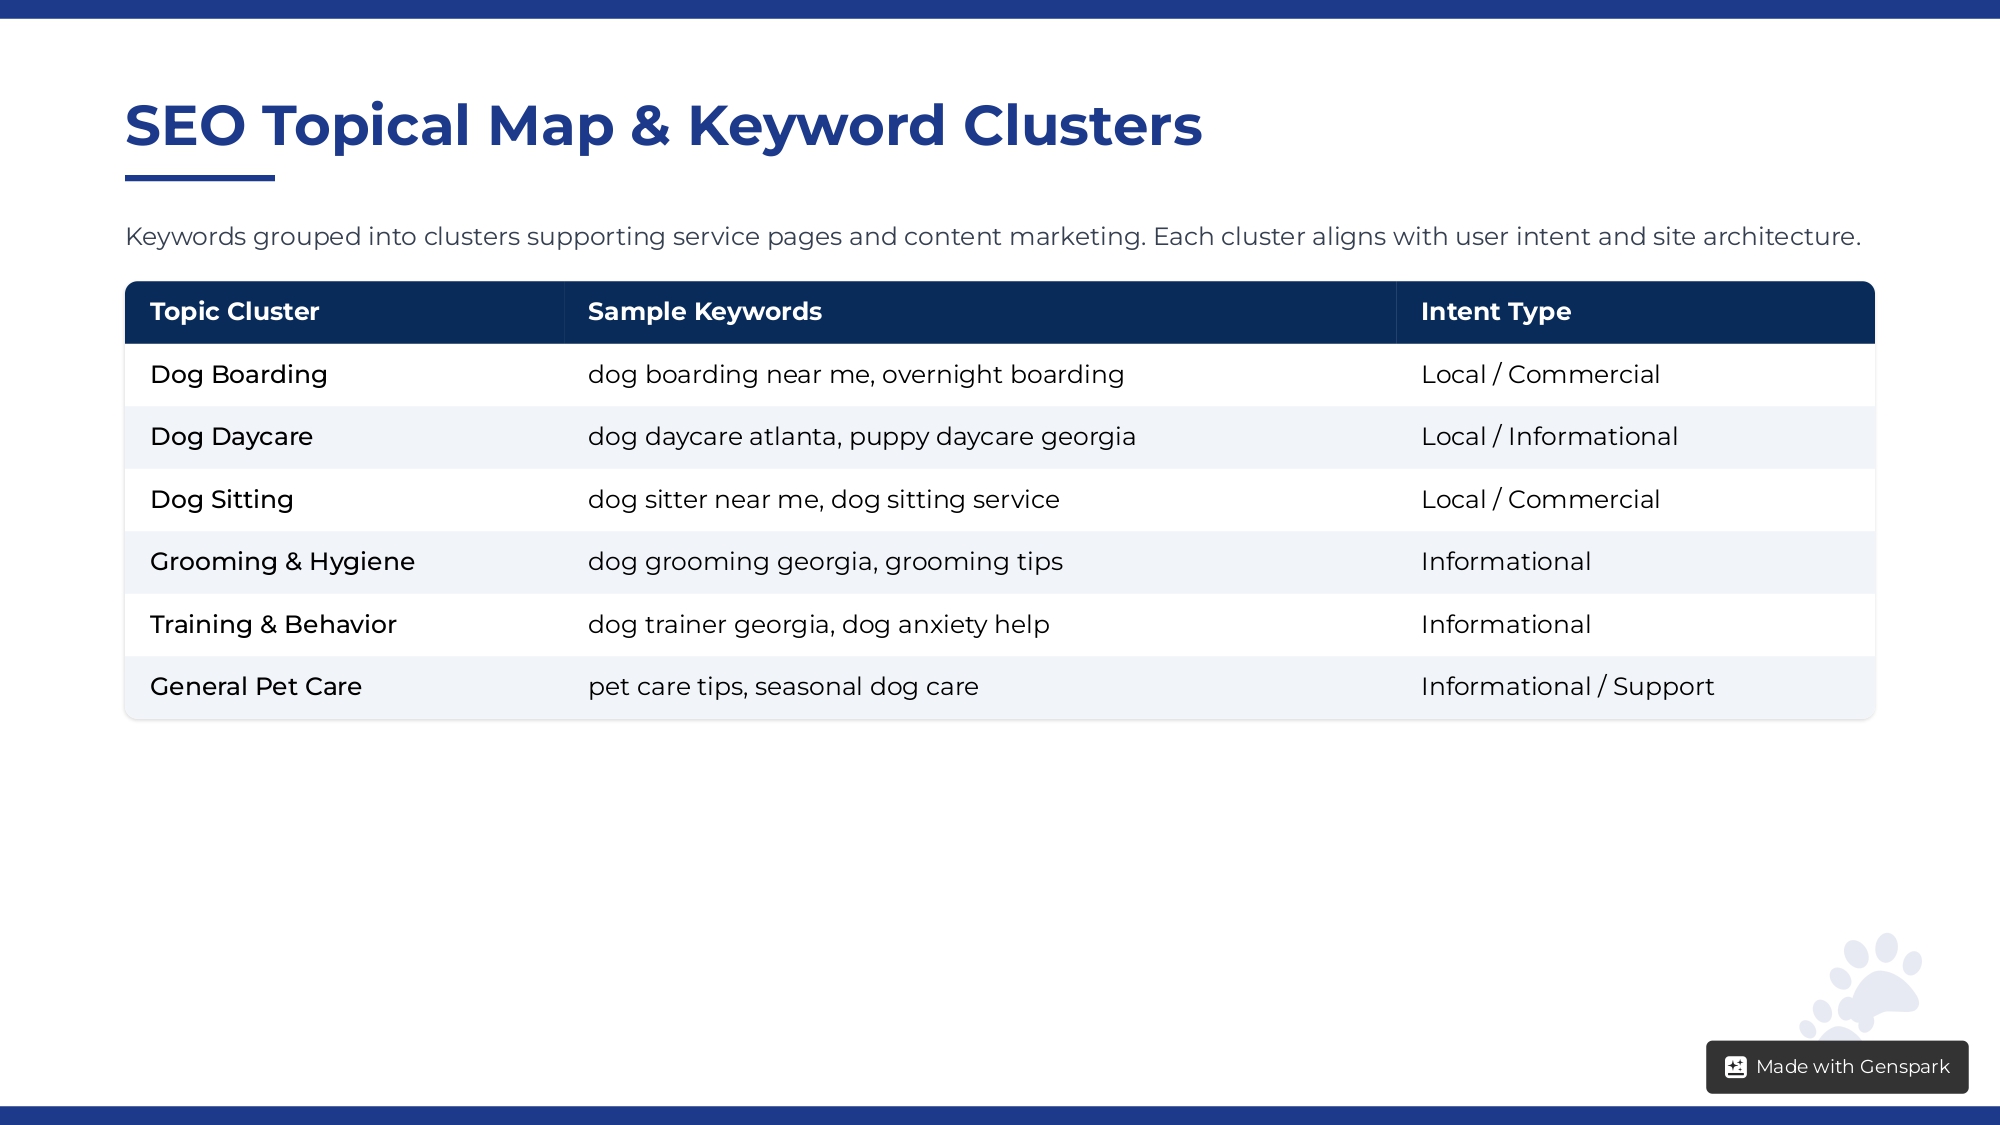Click the dog boarding near me keywords

coord(855,375)
